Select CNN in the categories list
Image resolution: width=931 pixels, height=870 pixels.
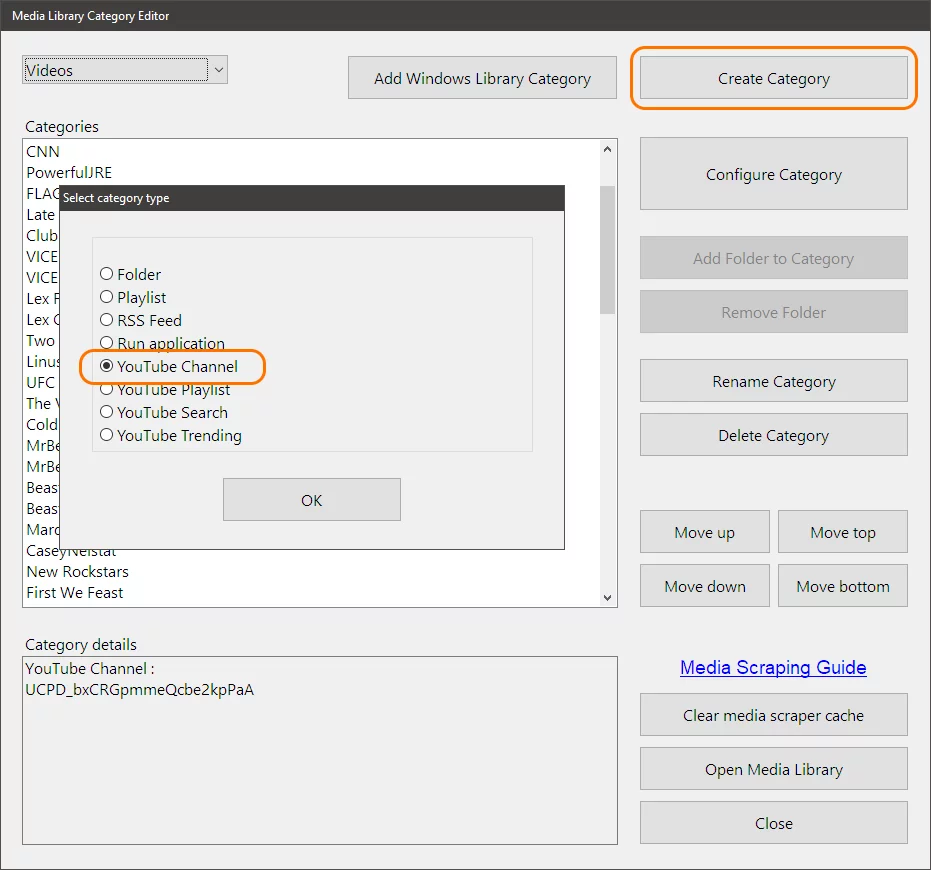[312, 151]
